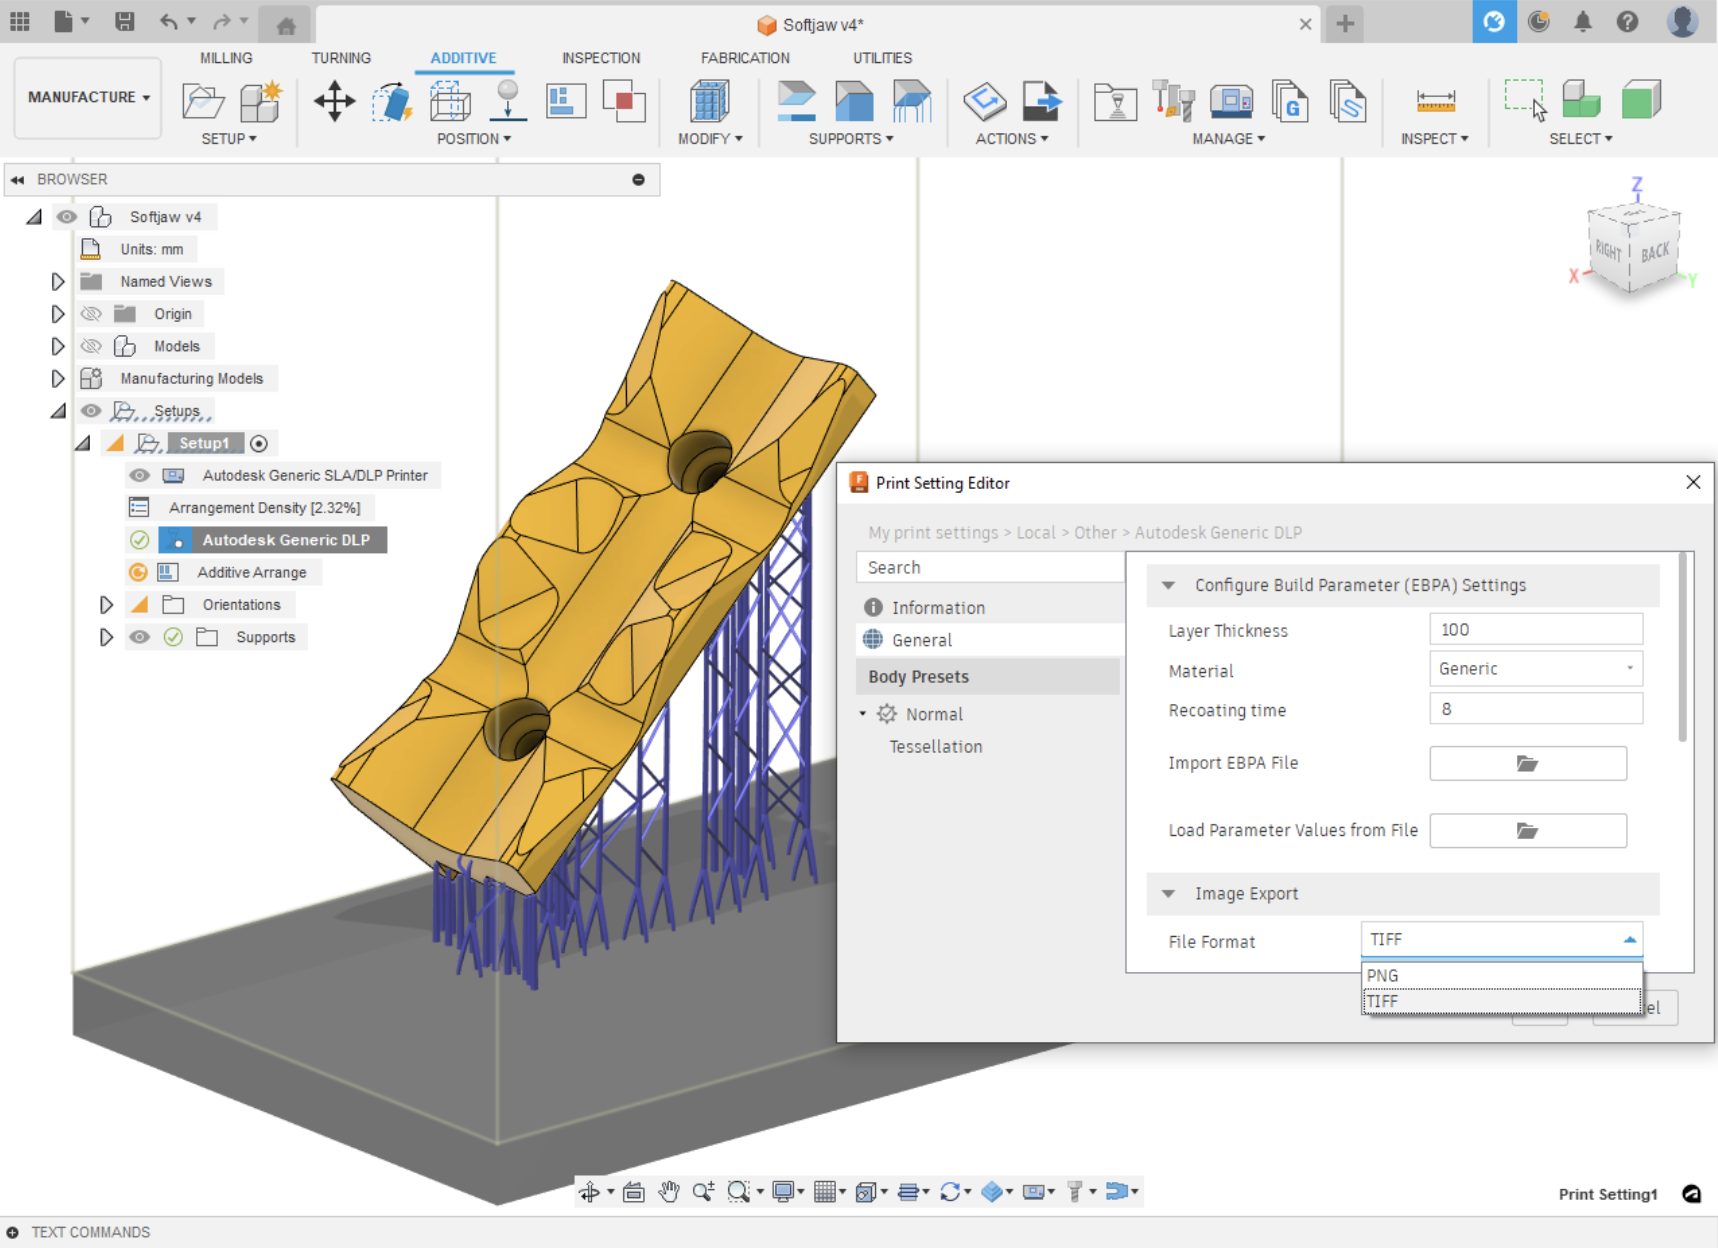Click the Measure tool in Inspect group
The width and height of the screenshot is (1718, 1248).
1435,102
